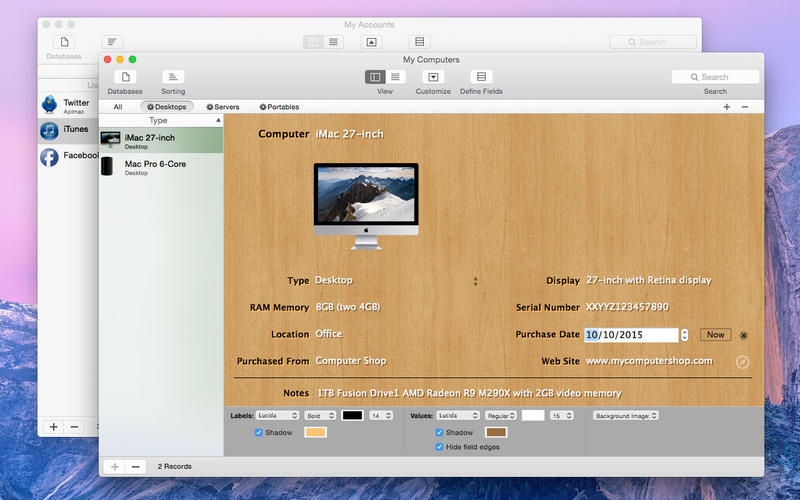Pick the black Labels color swatch

pyautogui.click(x=352, y=415)
